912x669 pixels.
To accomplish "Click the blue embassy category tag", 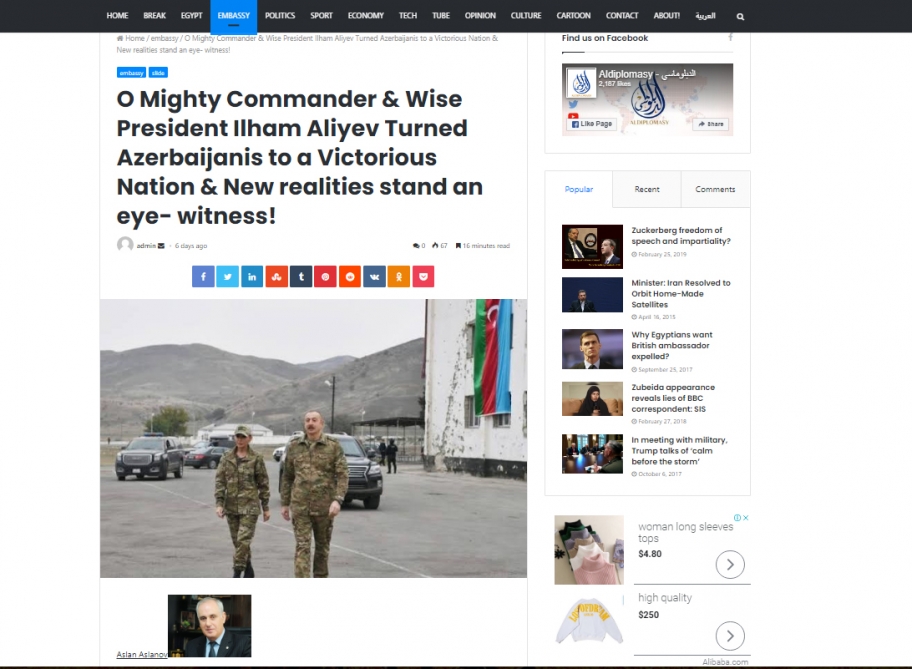I will coord(131,73).
